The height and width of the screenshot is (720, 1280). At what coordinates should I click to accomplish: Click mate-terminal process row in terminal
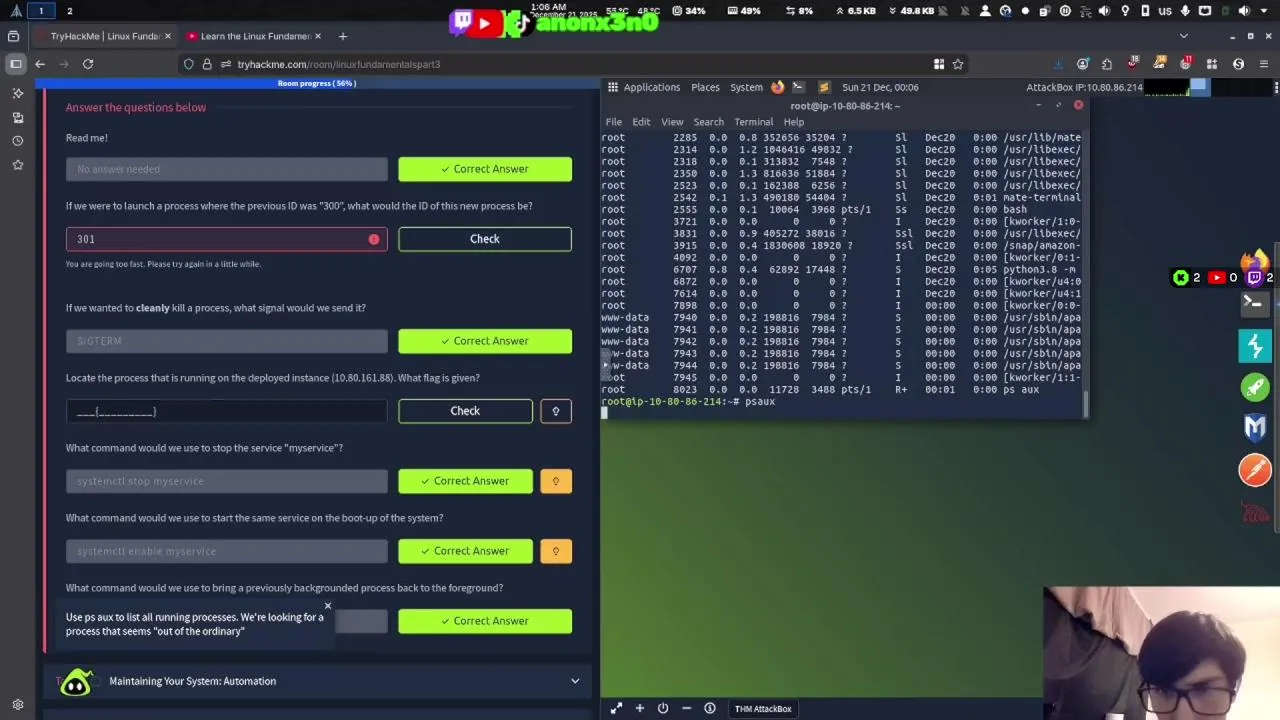click(841, 197)
